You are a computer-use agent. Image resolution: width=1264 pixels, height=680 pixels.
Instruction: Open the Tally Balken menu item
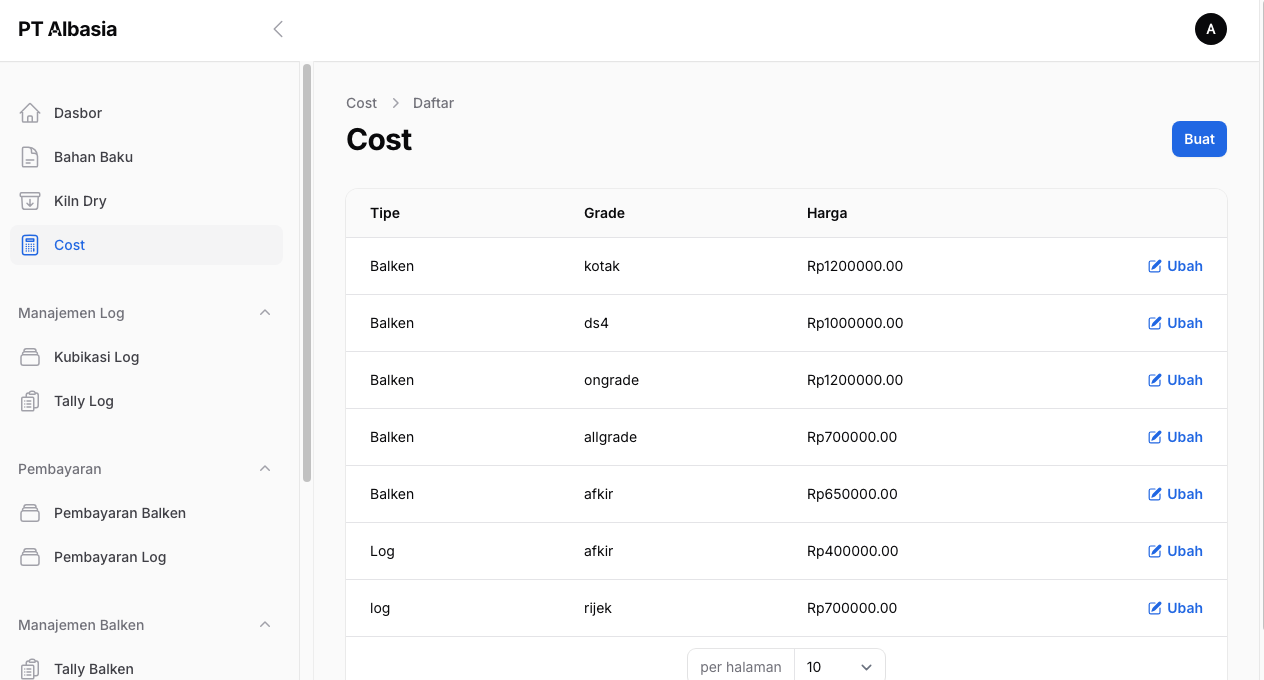(x=94, y=668)
